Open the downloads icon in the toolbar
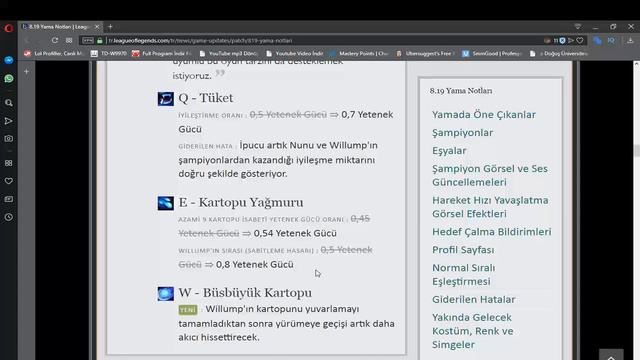 click(x=630, y=40)
